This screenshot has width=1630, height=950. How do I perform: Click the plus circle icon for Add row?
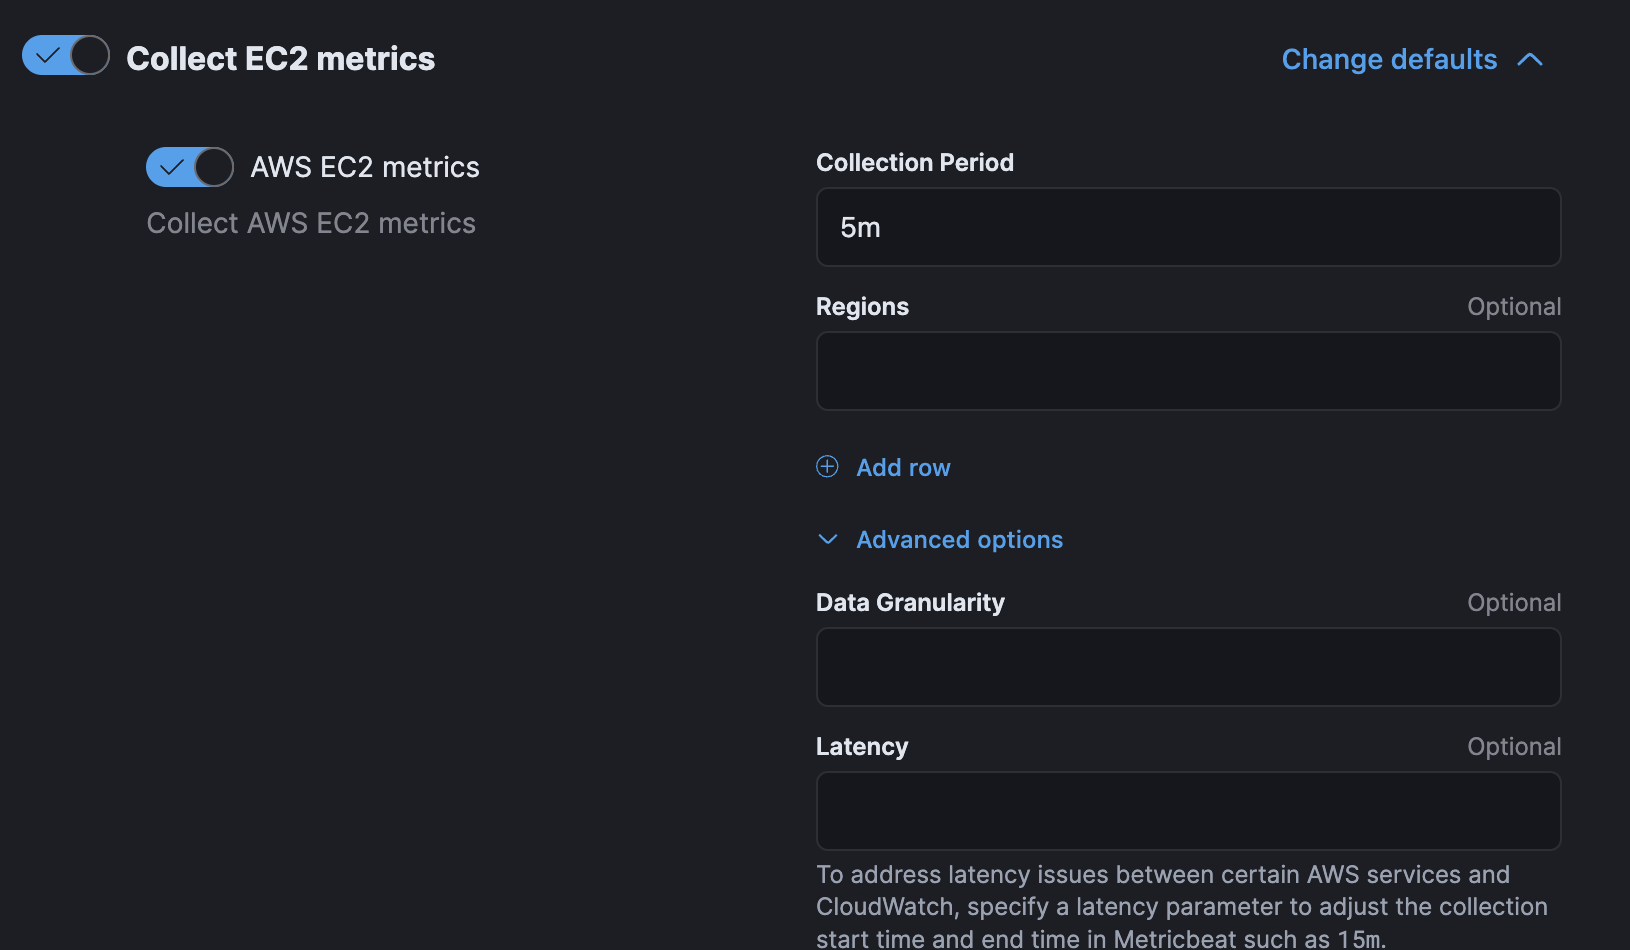click(827, 467)
